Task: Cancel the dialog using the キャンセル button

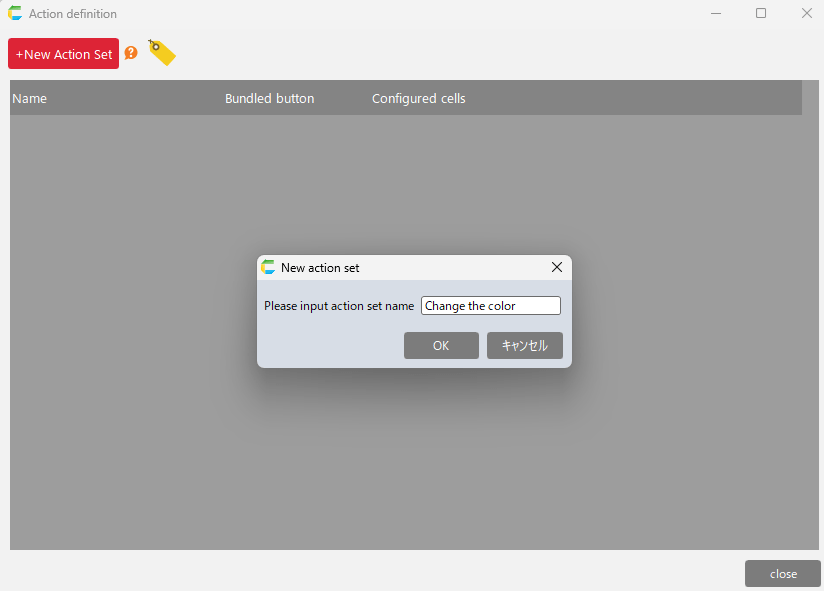Action: 525,346
